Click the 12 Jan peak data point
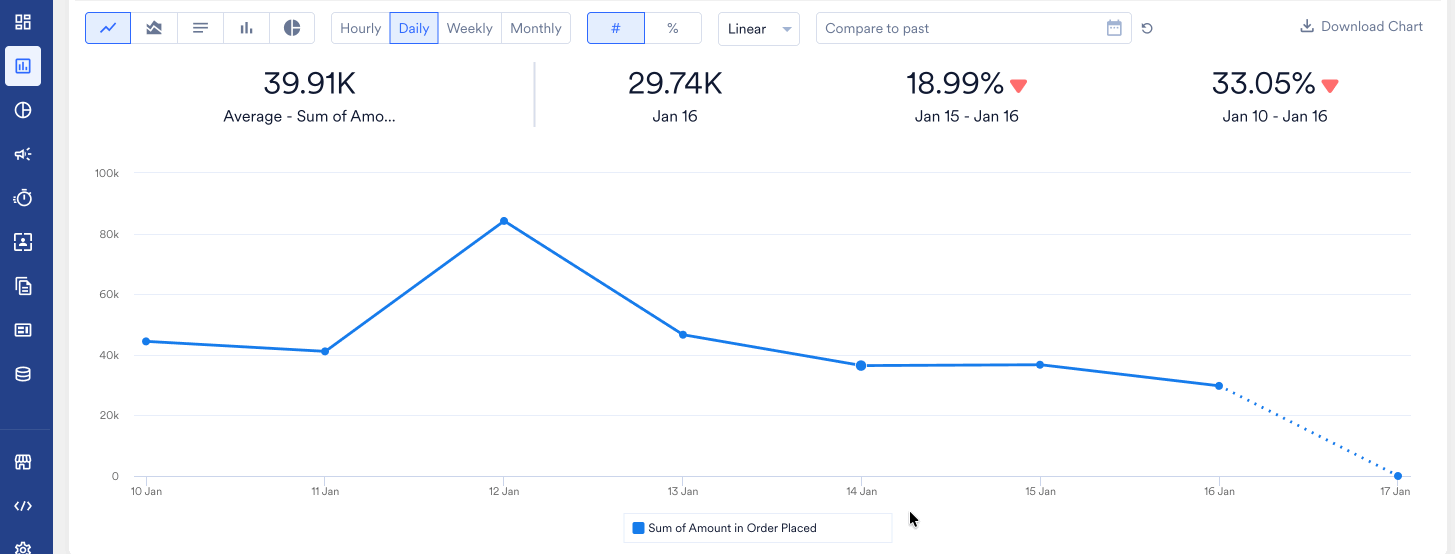Screen dimensions: 1455x554 pyautogui.click(x=504, y=221)
